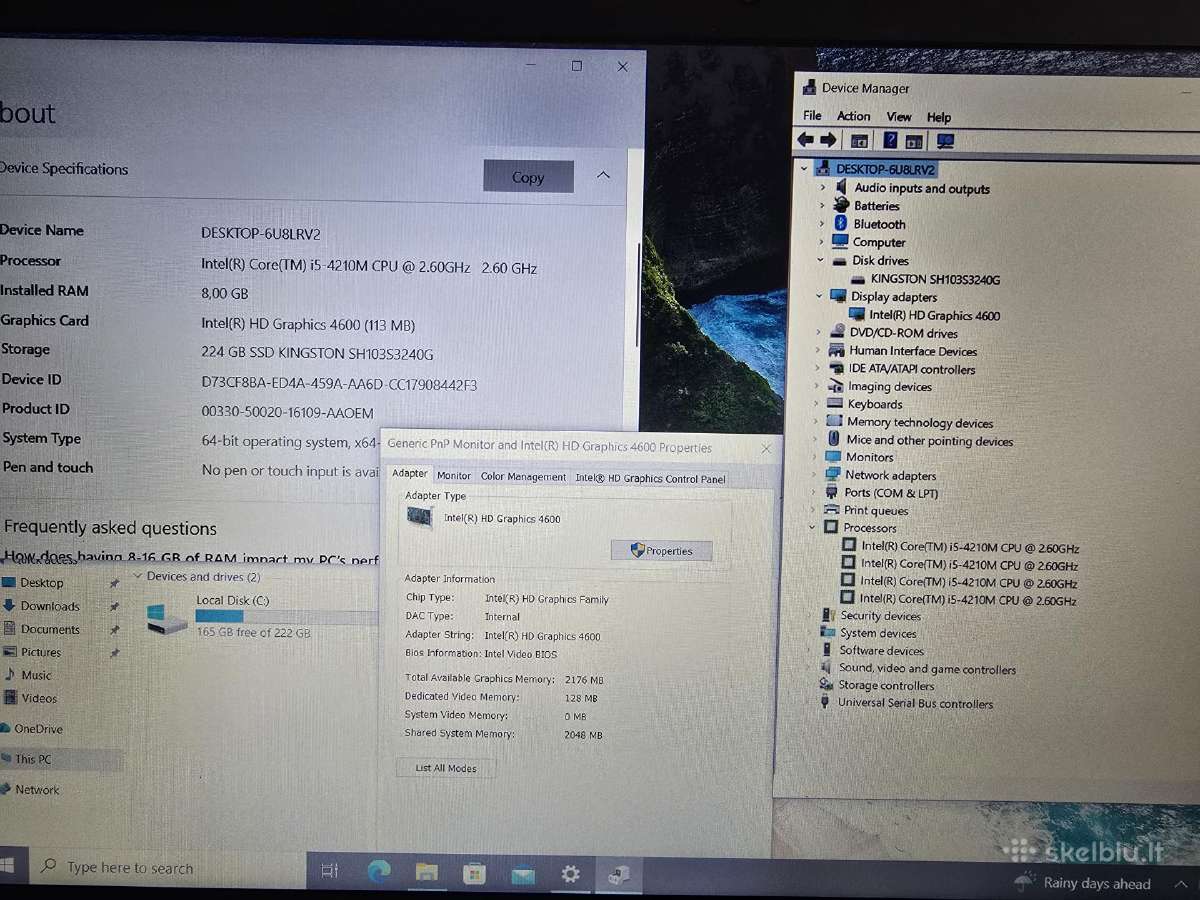Switch to the Color Management tab
Viewport: 1200px width, 900px height.
pos(523,477)
